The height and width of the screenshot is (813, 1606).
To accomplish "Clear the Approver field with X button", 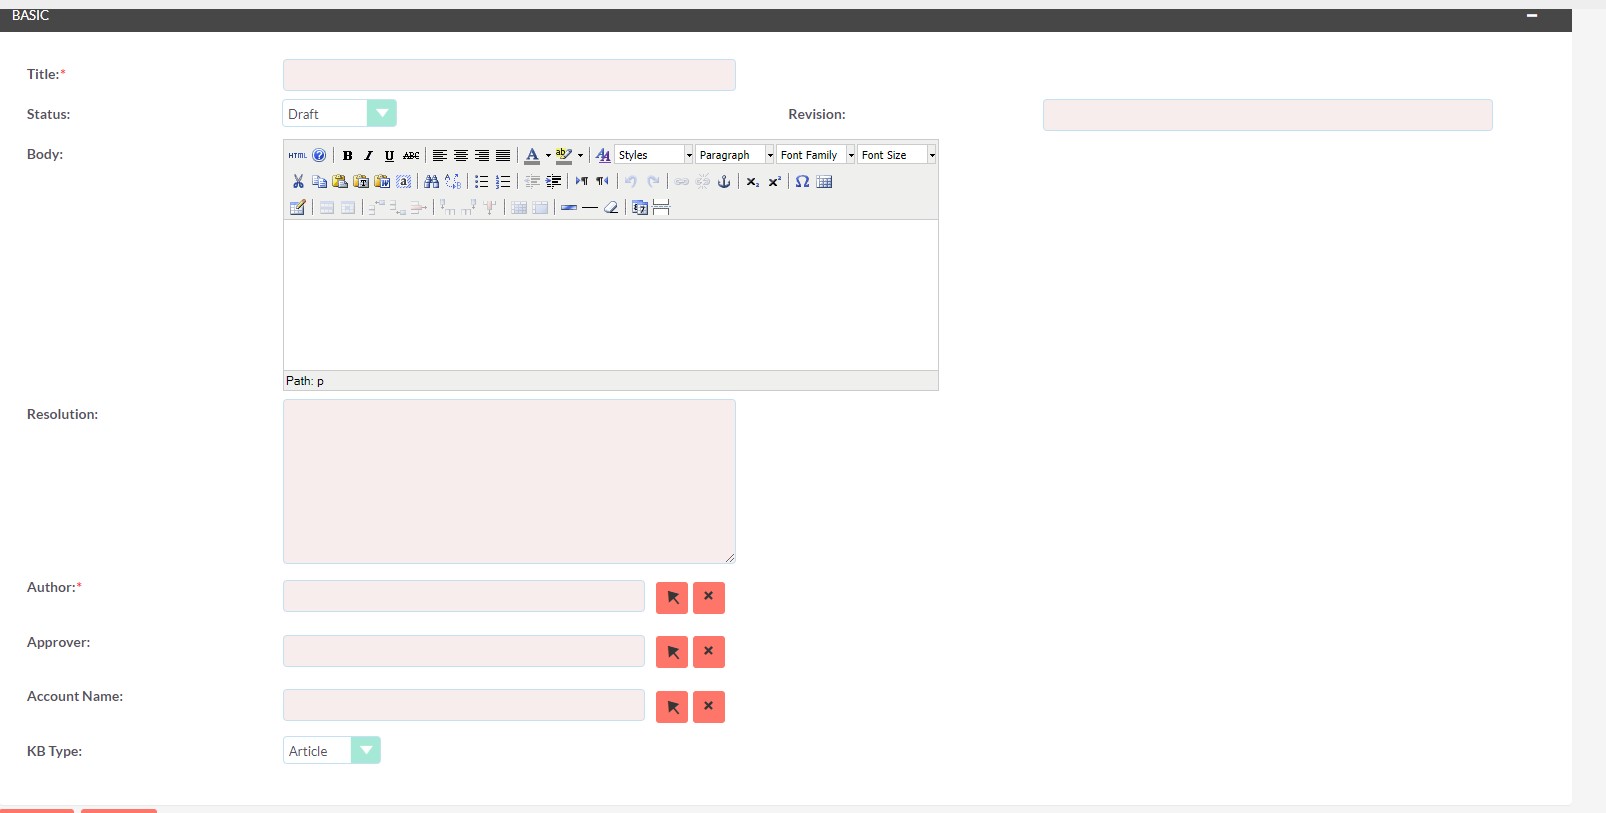I will 709,652.
